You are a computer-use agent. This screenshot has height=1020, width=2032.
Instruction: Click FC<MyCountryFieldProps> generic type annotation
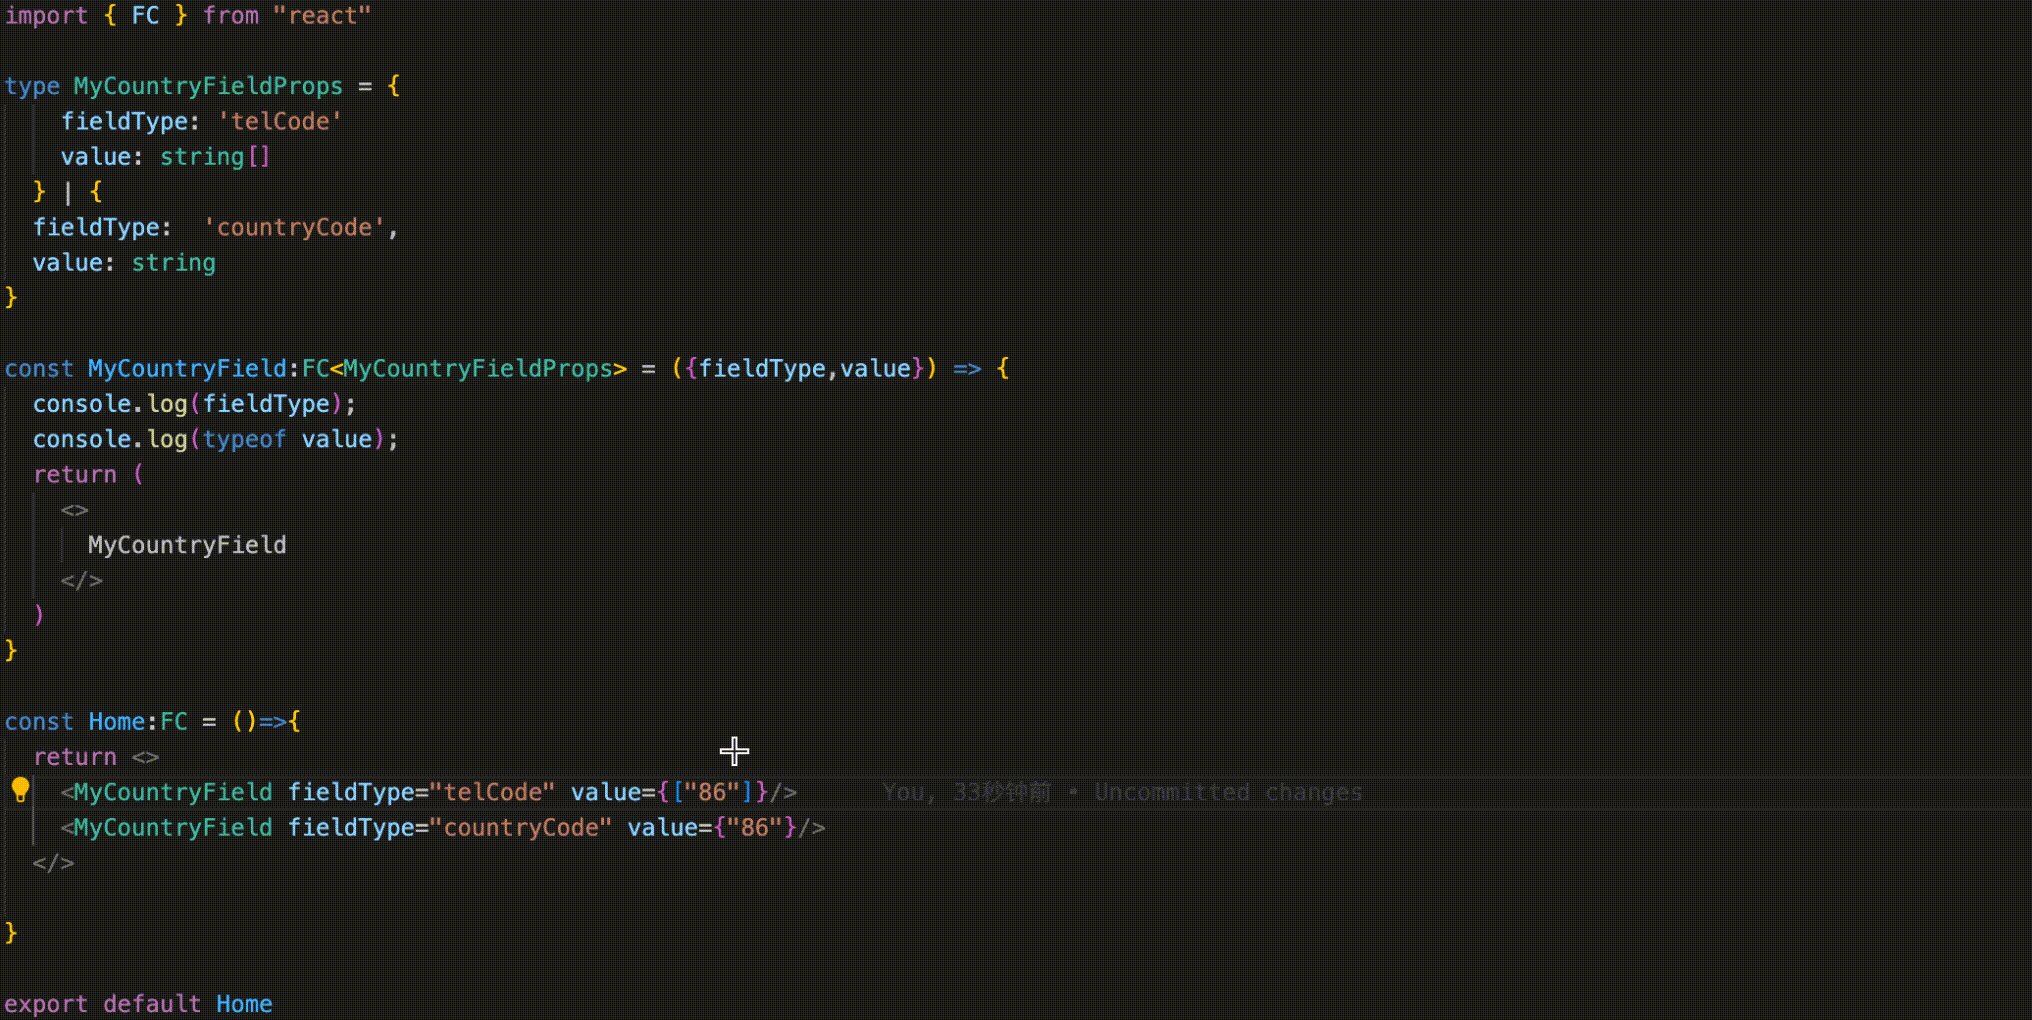[x=464, y=369]
